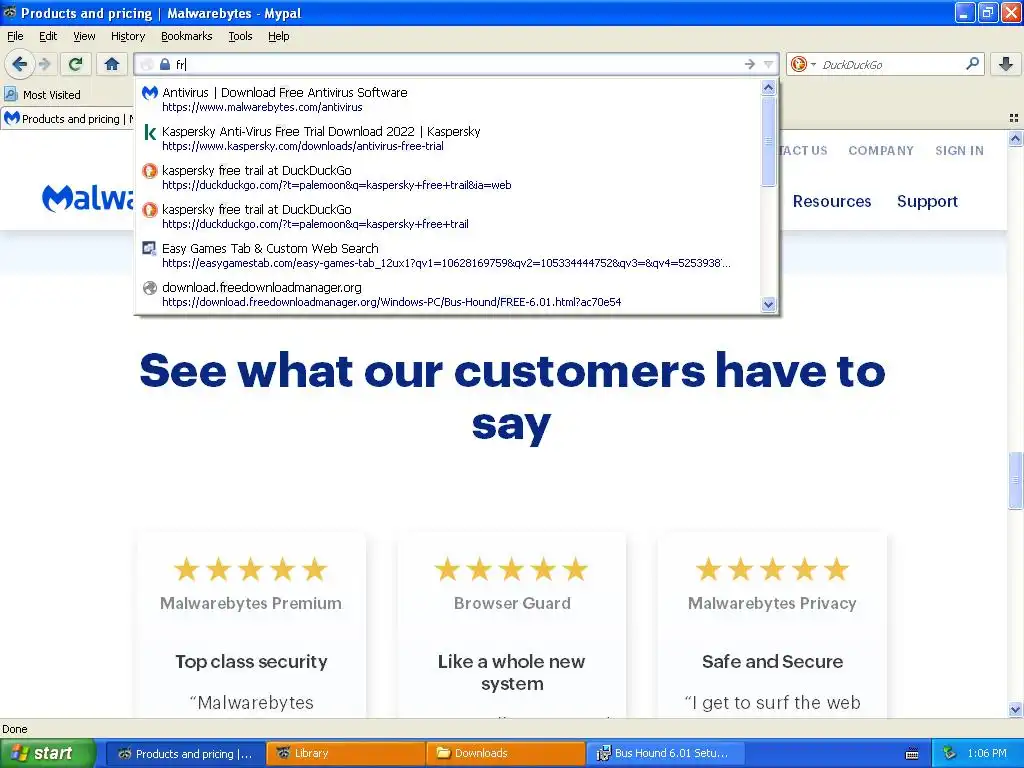The width and height of the screenshot is (1024, 768).
Task: Click suggestion list scroll down arrow
Action: (769, 304)
